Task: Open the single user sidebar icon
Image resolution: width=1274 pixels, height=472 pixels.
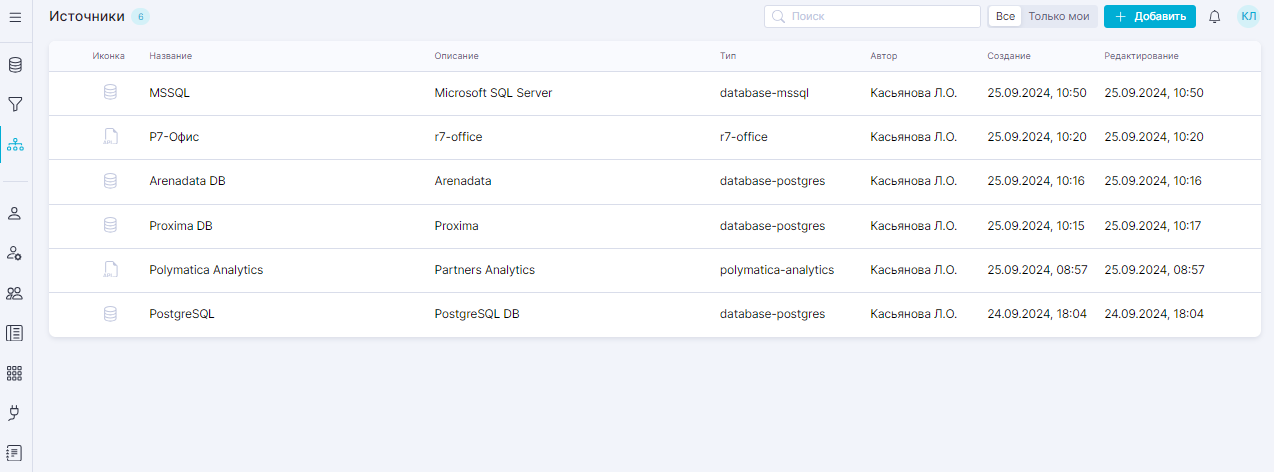Action: click(15, 213)
